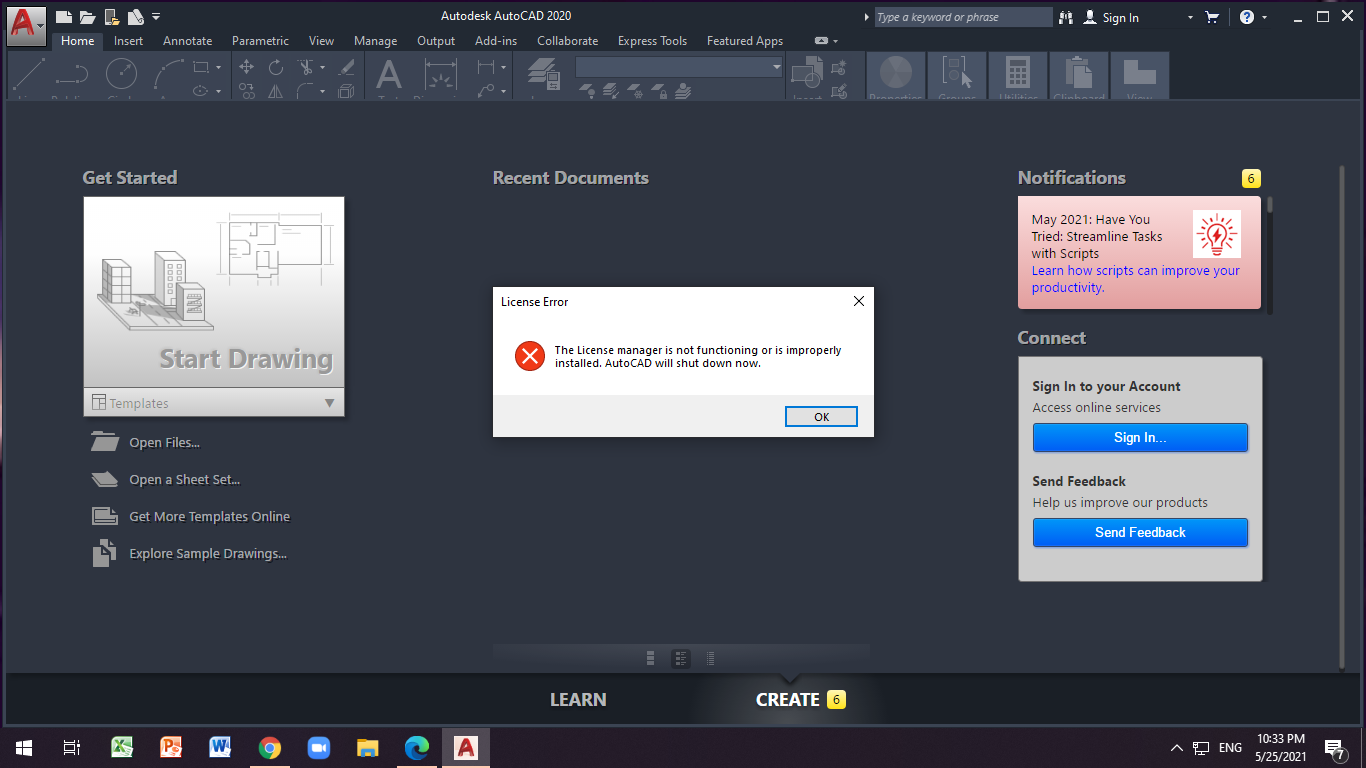This screenshot has width=1366, height=768.
Task: Expand the Trim tool dropdown arrow
Action: point(322,68)
